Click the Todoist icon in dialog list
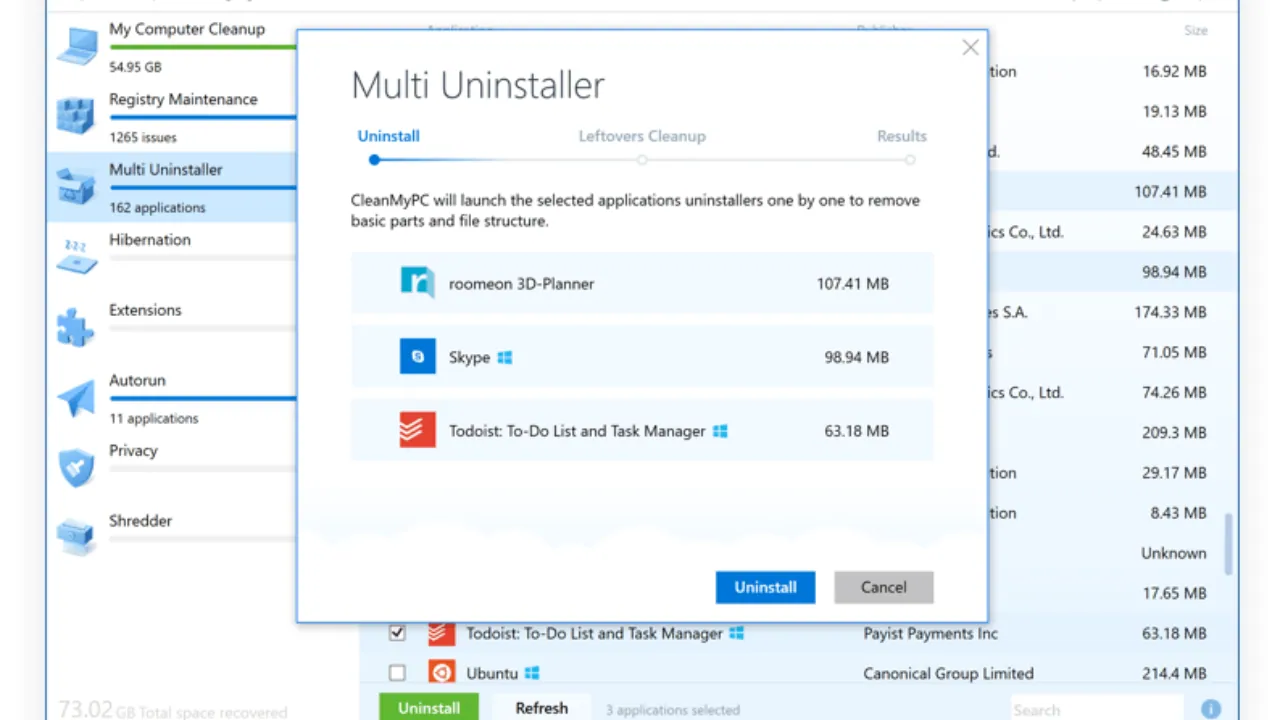Image resolution: width=1280 pixels, height=720 pixels. 417,430
